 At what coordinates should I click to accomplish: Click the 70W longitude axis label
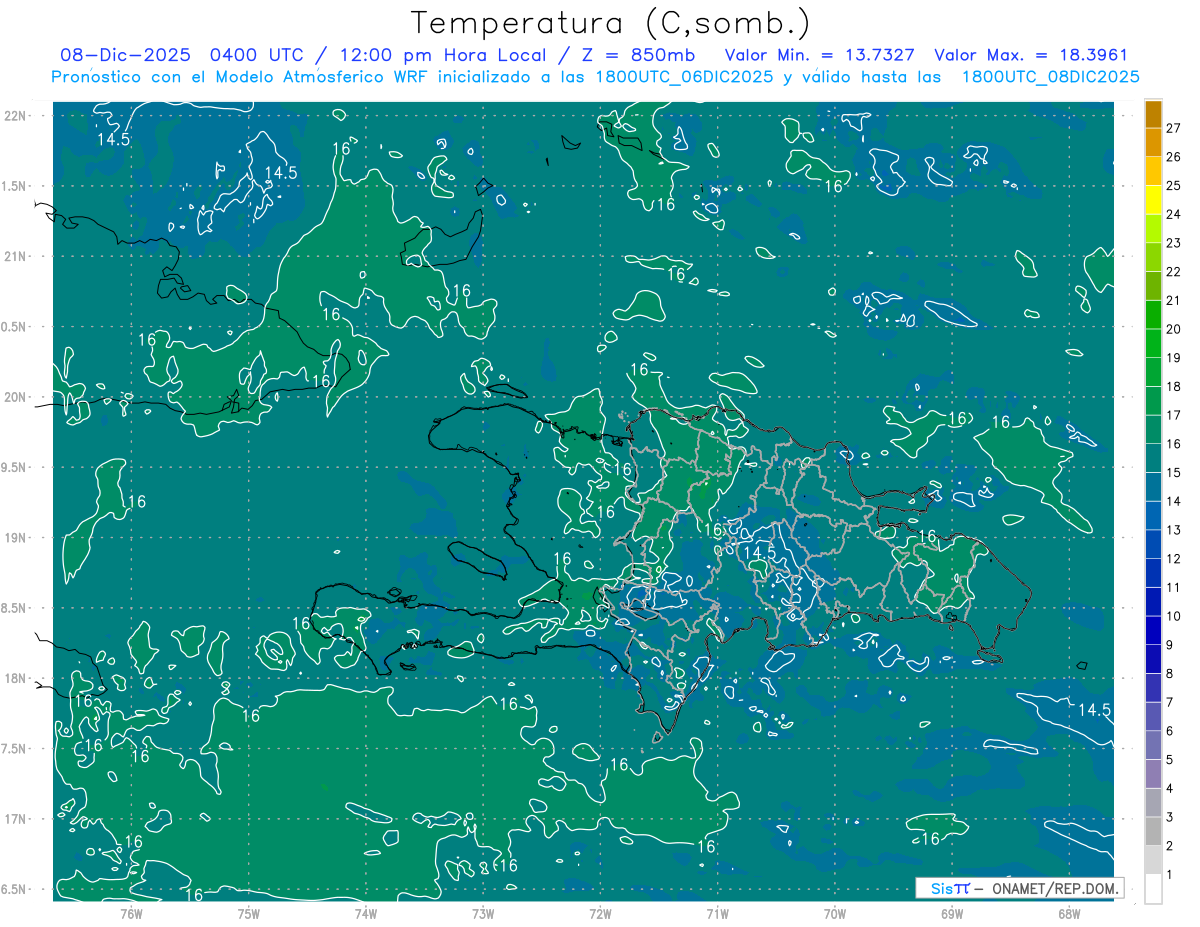834,913
